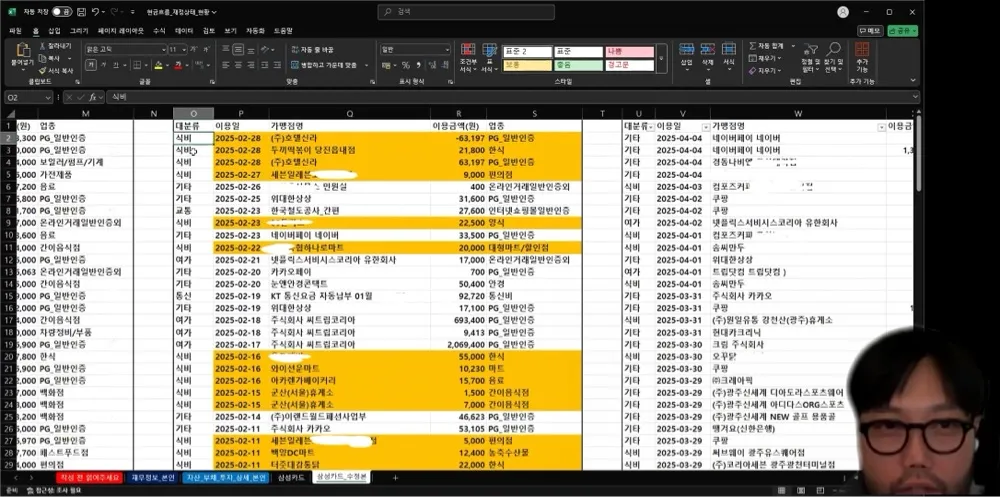
Task: Open the 일반 number format dropdown
Action: pos(447,49)
